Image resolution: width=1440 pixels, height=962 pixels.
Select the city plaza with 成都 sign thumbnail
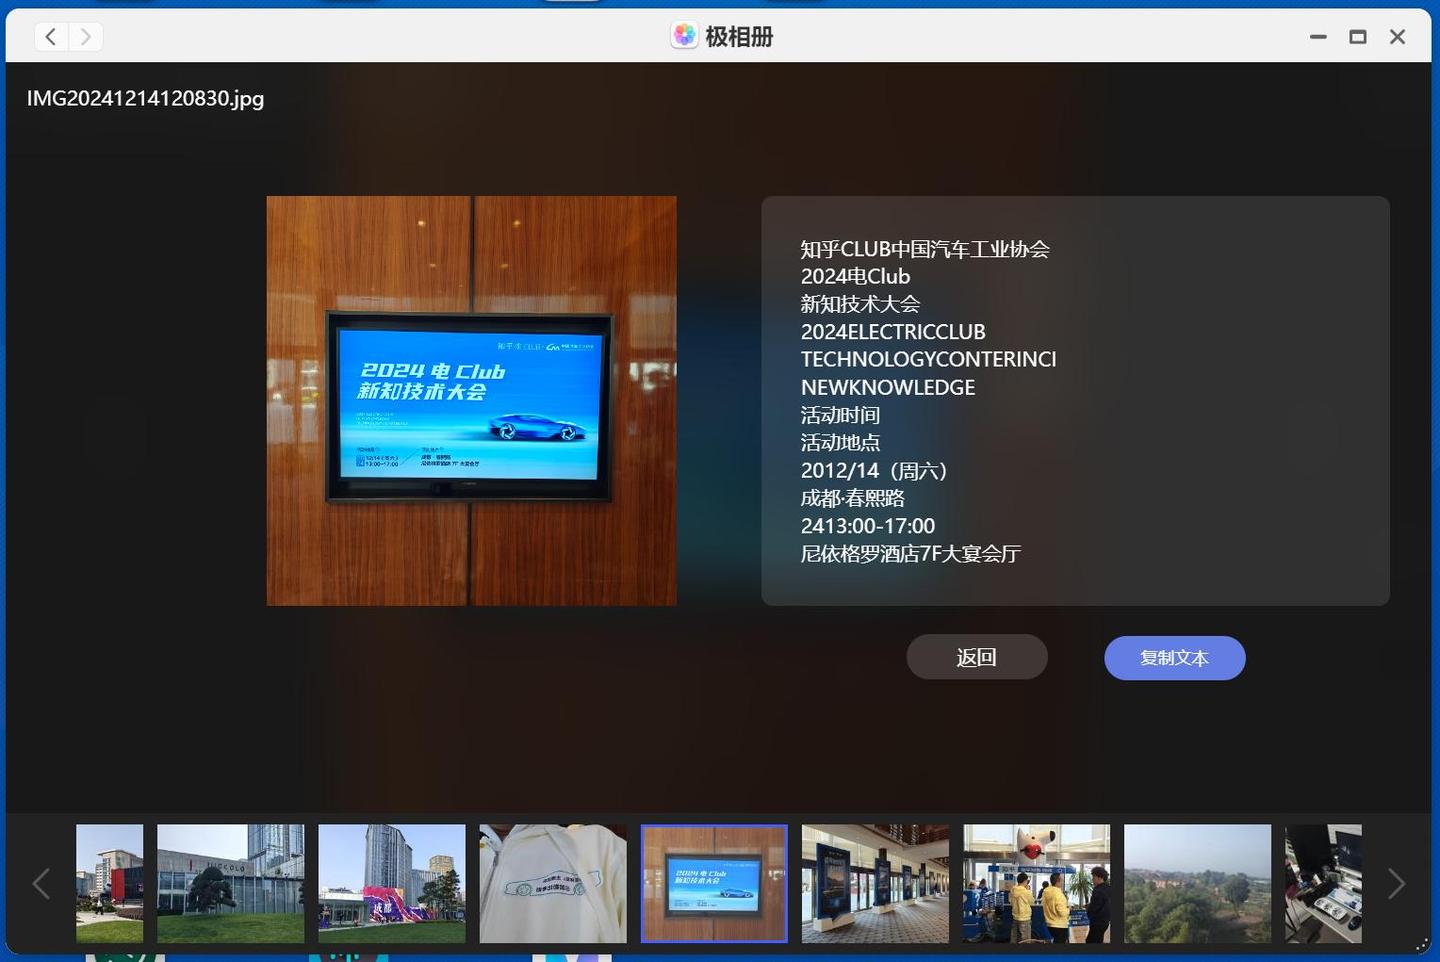tap(391, 883)
